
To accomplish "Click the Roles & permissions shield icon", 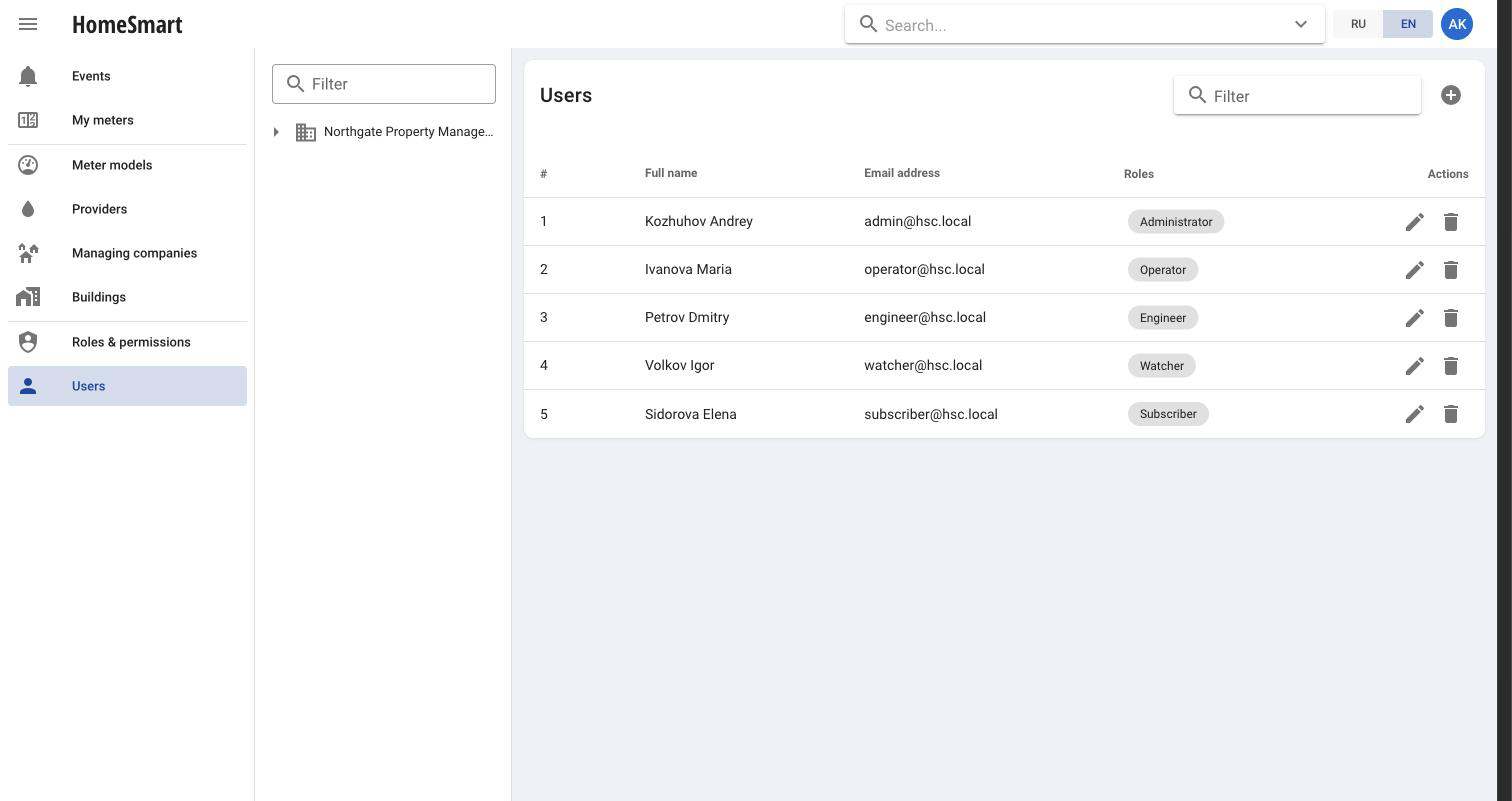I will pyautogui.click(x=28, y=342).
